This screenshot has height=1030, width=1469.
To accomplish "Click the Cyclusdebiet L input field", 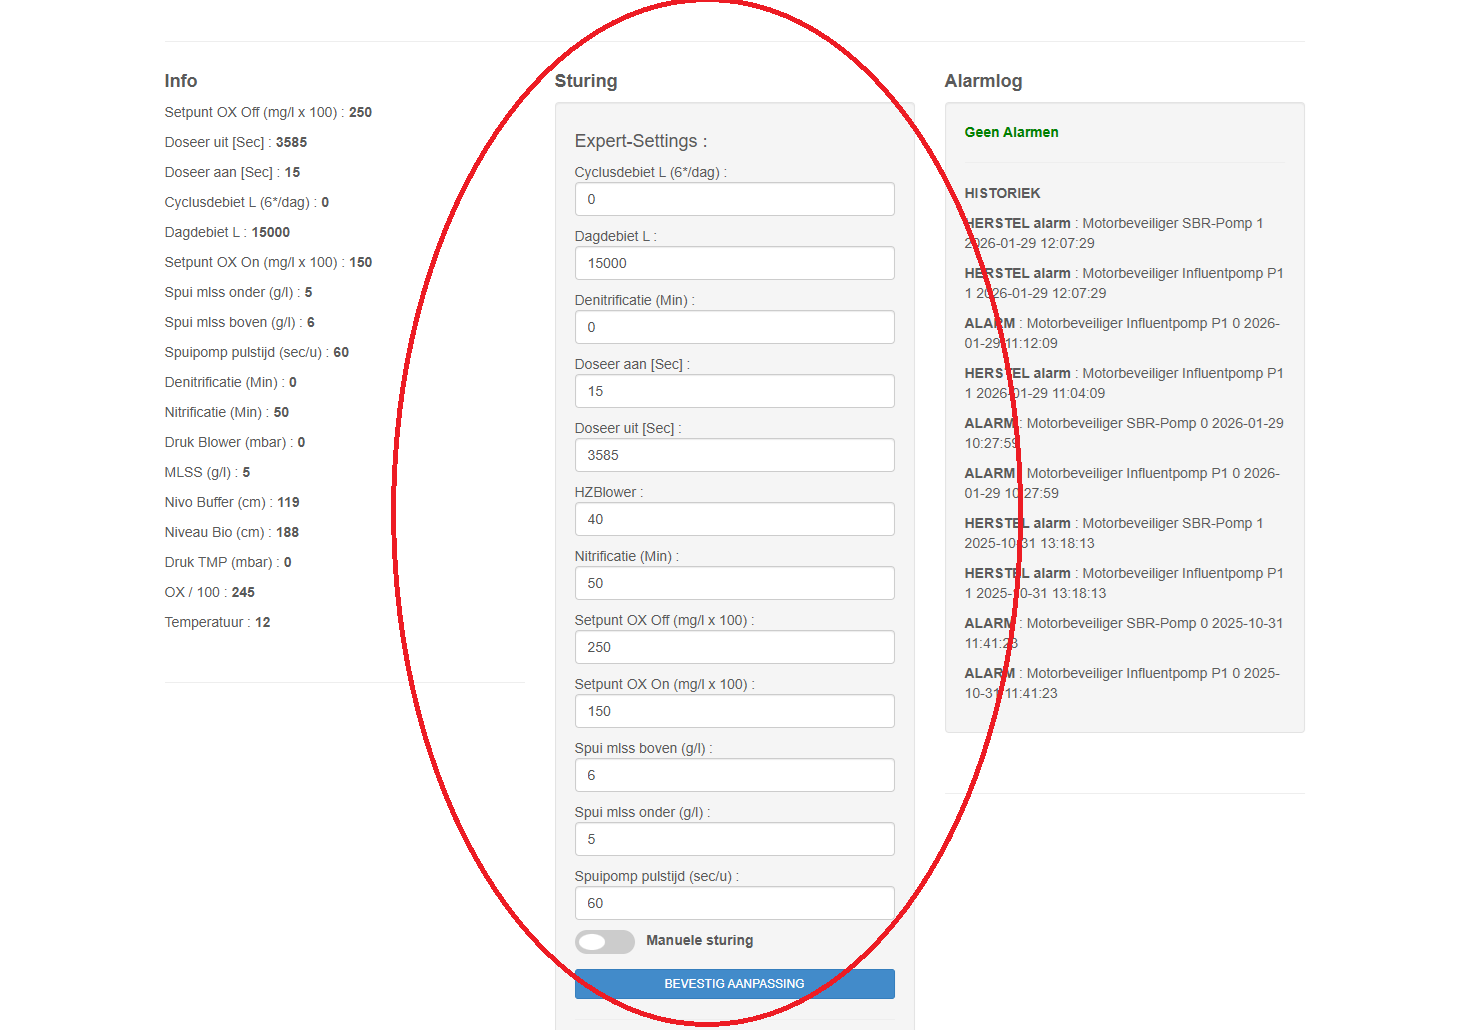I will click(x=734, y=199).
